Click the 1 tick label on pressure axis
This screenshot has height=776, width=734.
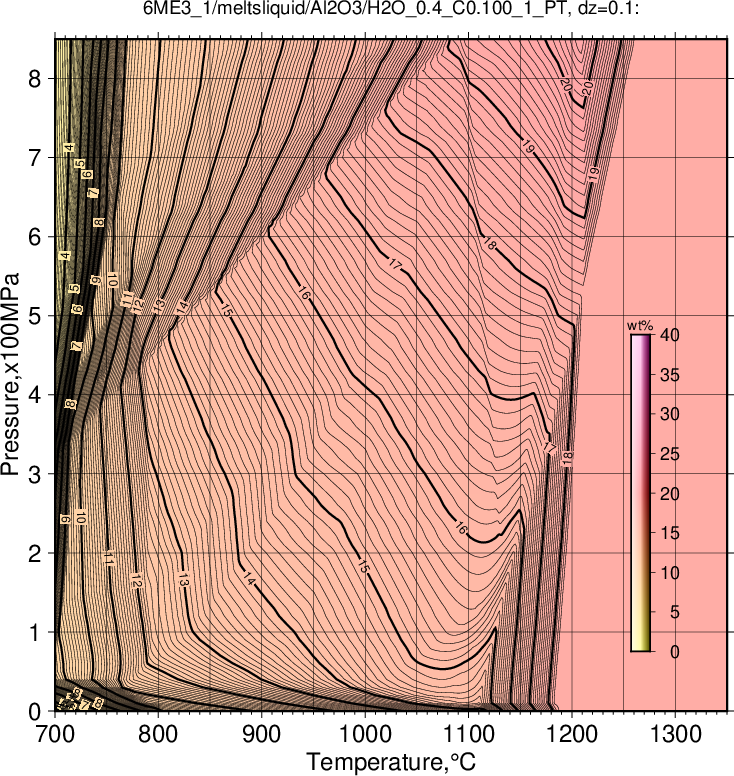click(35, 632)
